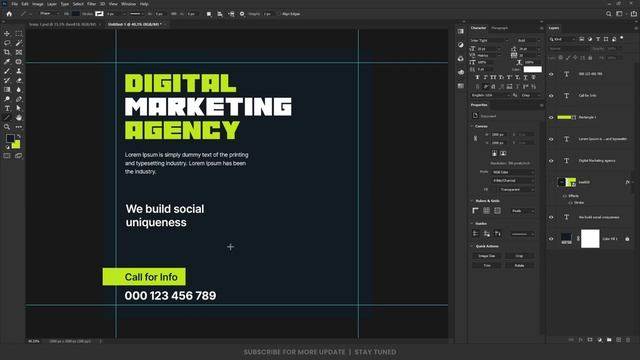
Task: Select the Crop tool
Action: pyautogui.click(x=7, y=52)
